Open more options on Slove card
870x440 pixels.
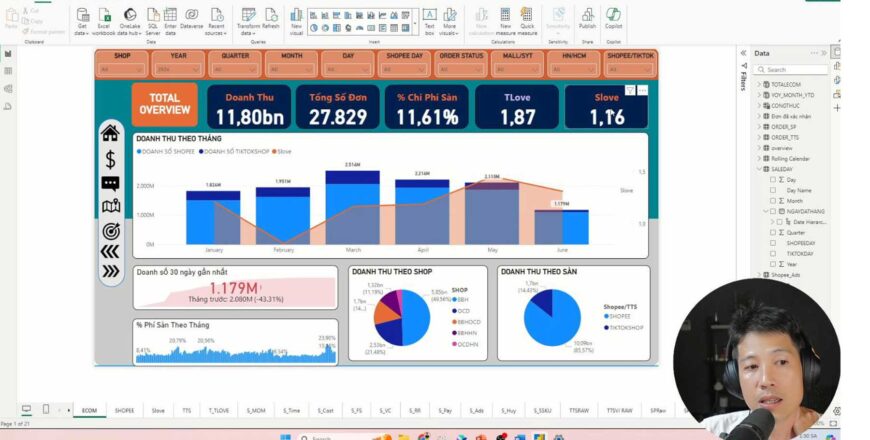point(643,90)
